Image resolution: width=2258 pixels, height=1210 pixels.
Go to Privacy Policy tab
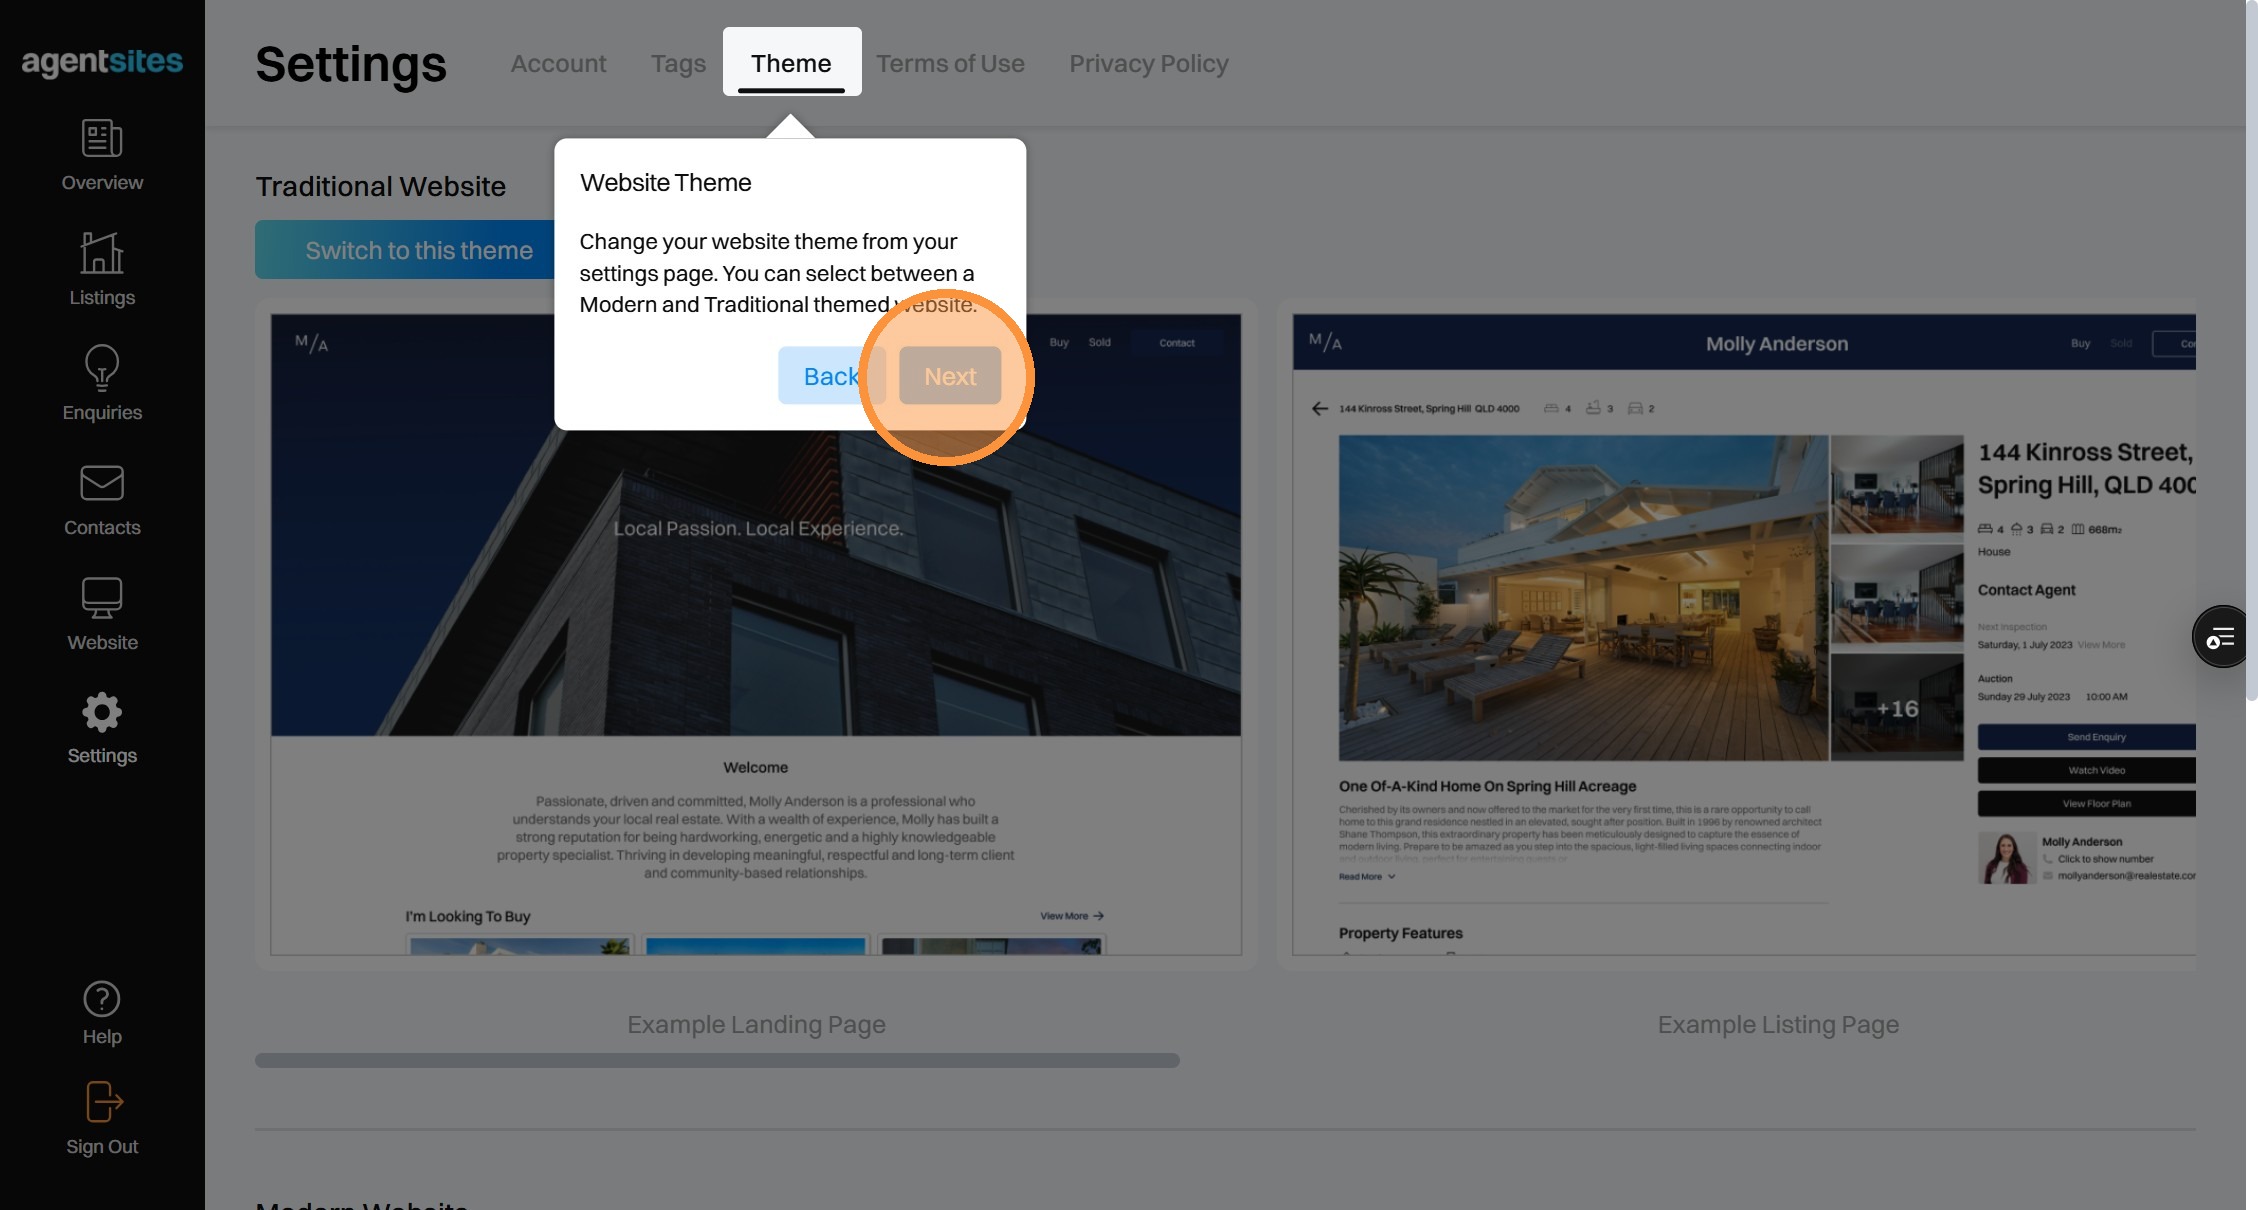(1148, 63)
